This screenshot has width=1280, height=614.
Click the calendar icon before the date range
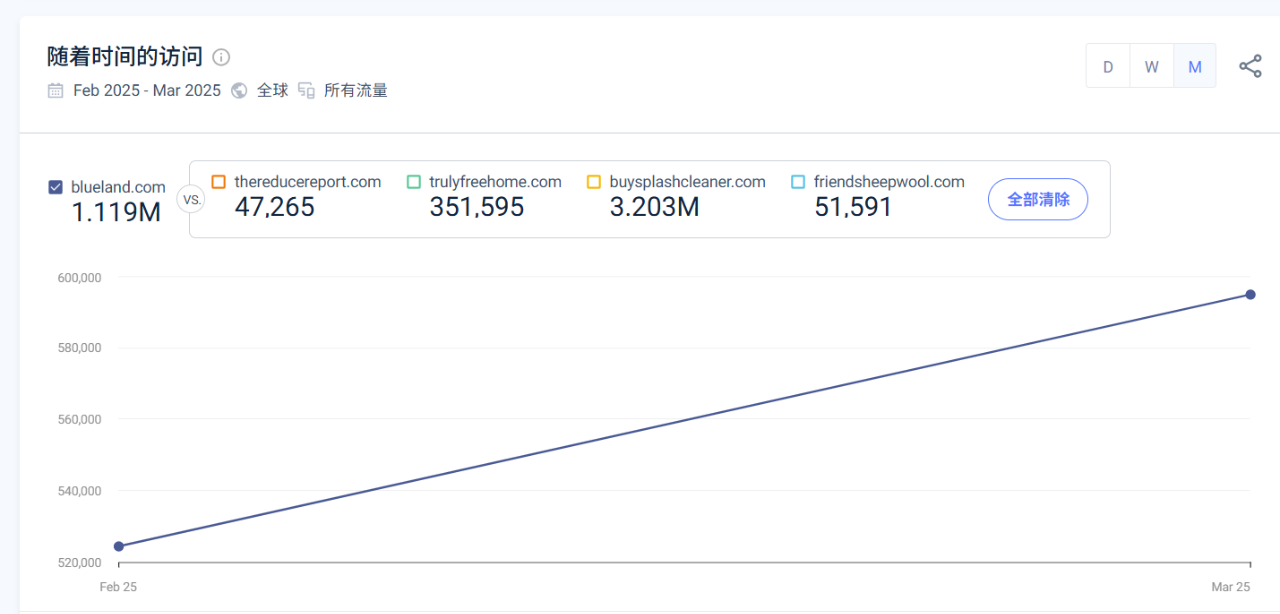click(56, 91)
